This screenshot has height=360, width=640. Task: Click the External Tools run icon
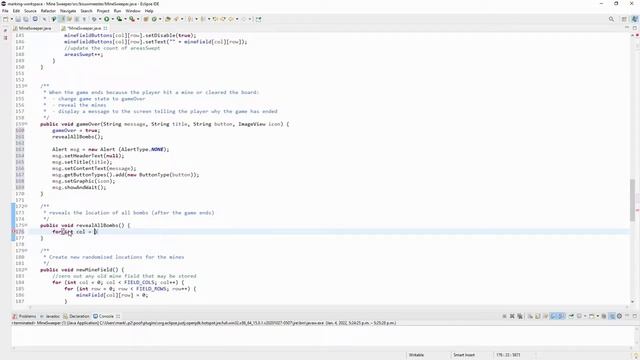(x=132, y=19)
